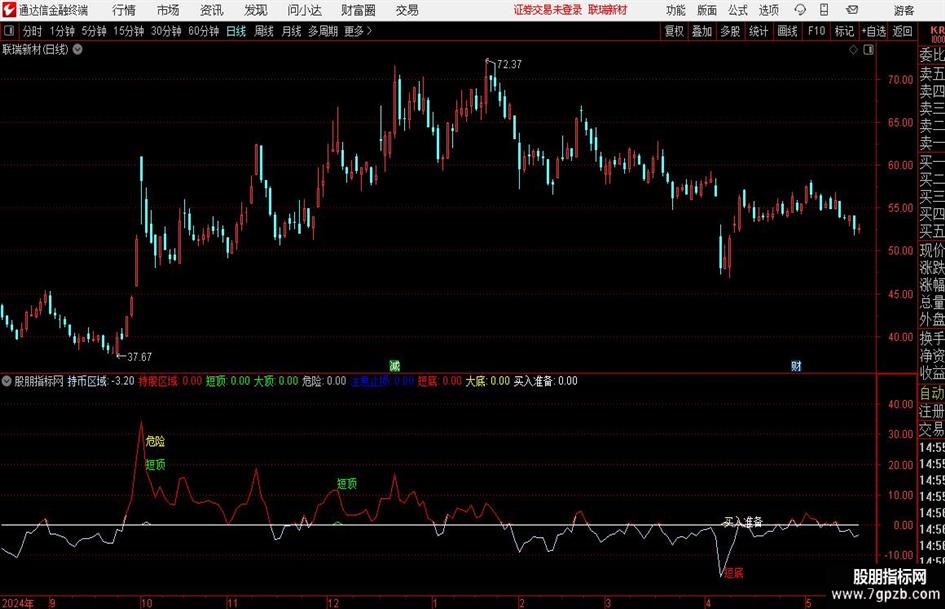The image size is (945, 609).
Task: Expand 更多 period options
Action: coord(357,31)
